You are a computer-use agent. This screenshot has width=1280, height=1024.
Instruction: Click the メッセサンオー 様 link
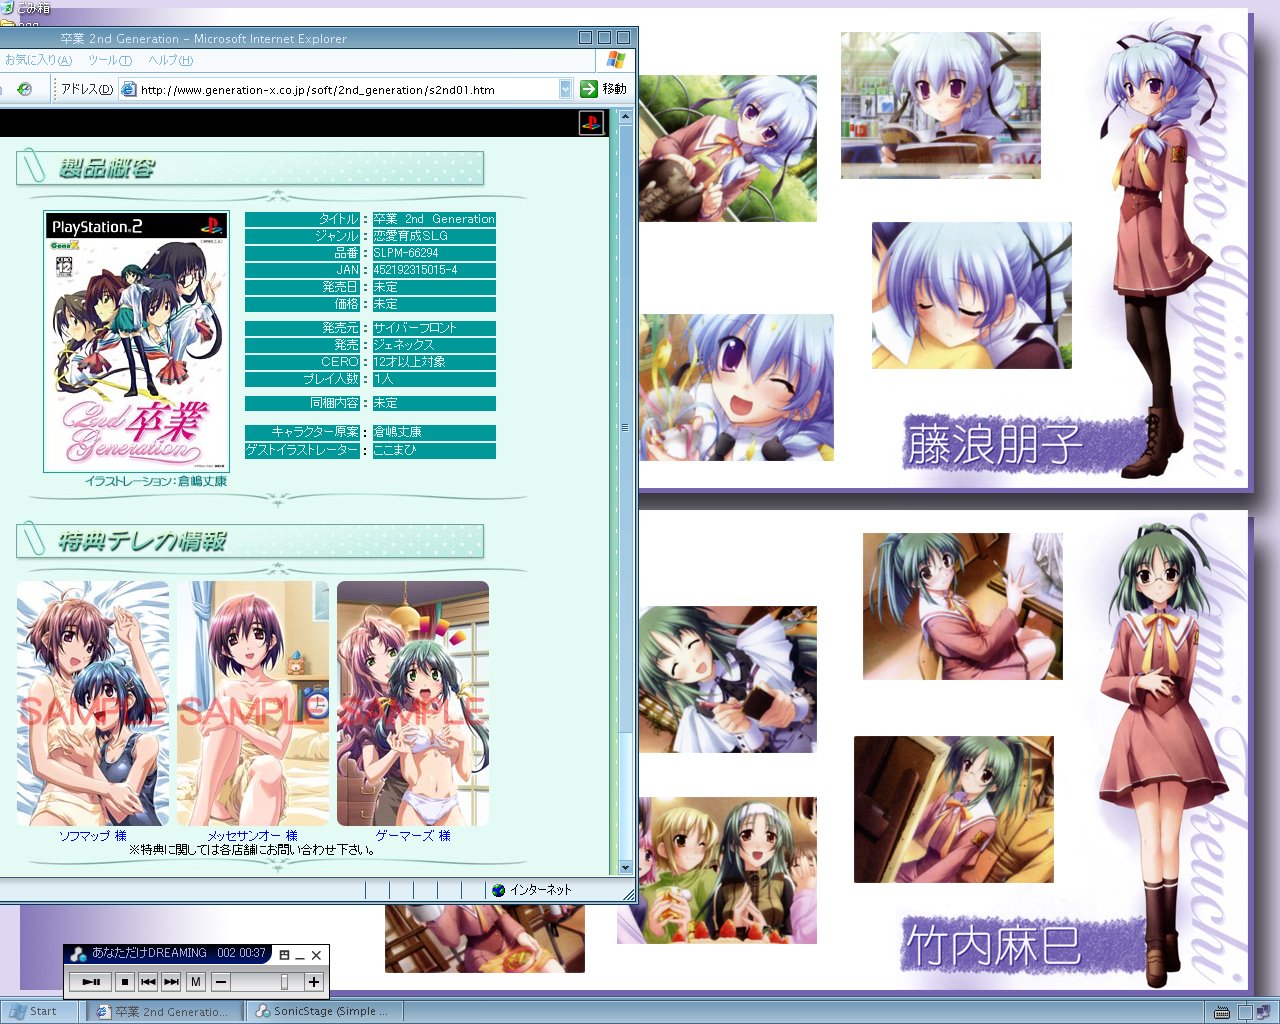click(x=252, y=836)
